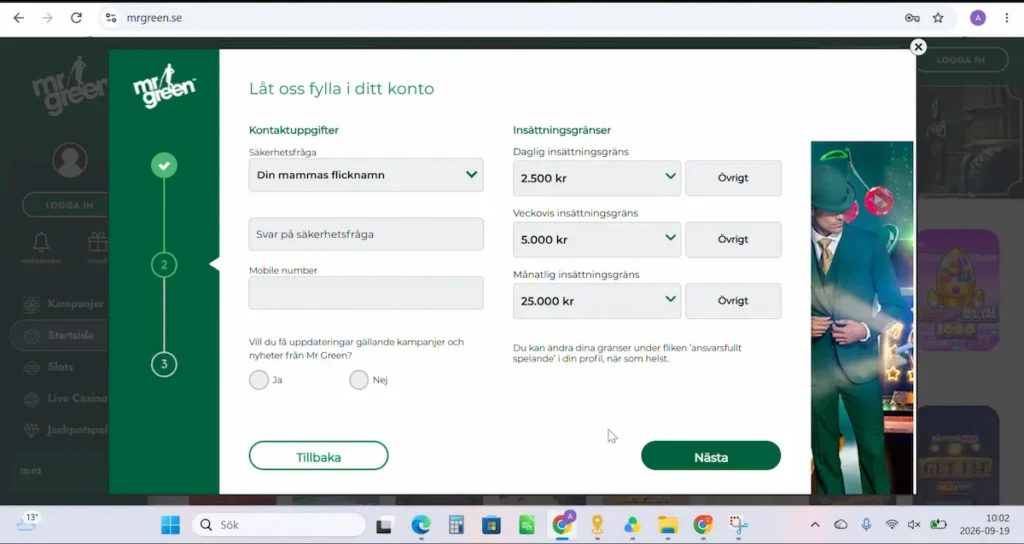Screen dimensions: 1024x544
Task: Open Startsida in the background sidebar
Action: click(x=60, y=335)
